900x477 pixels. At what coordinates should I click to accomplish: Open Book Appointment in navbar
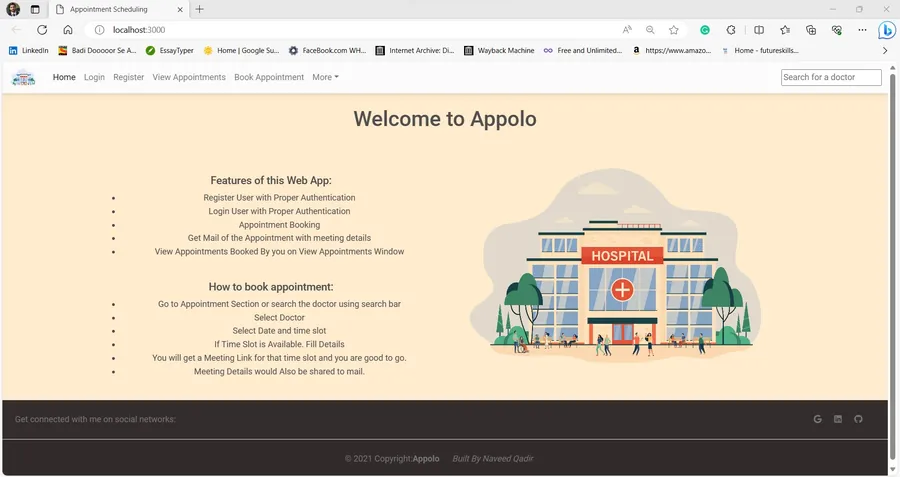269,77
